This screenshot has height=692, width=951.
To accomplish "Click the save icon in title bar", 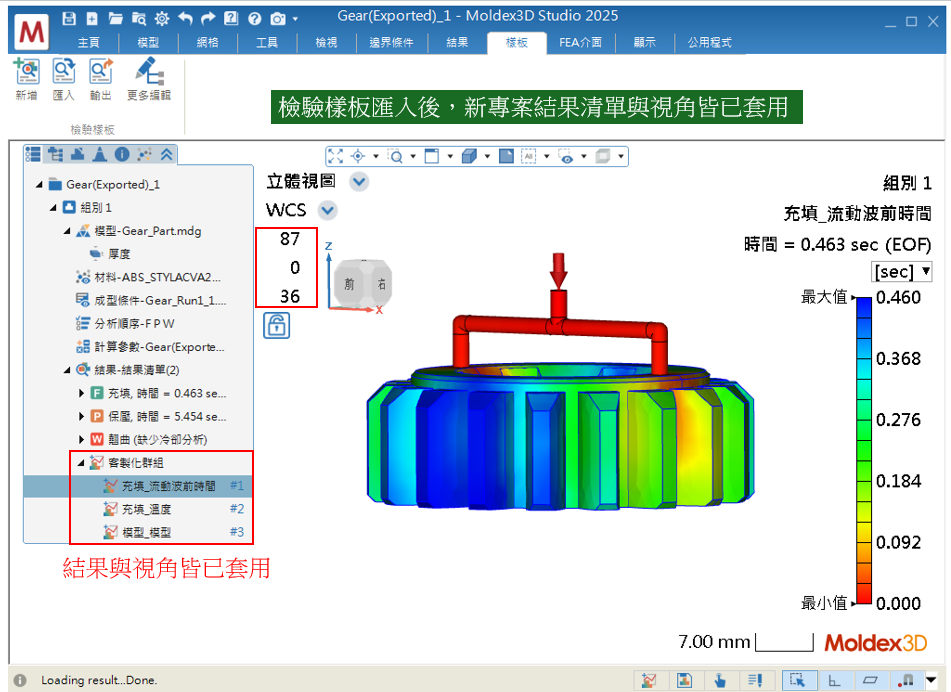I will tap(69, 18).
